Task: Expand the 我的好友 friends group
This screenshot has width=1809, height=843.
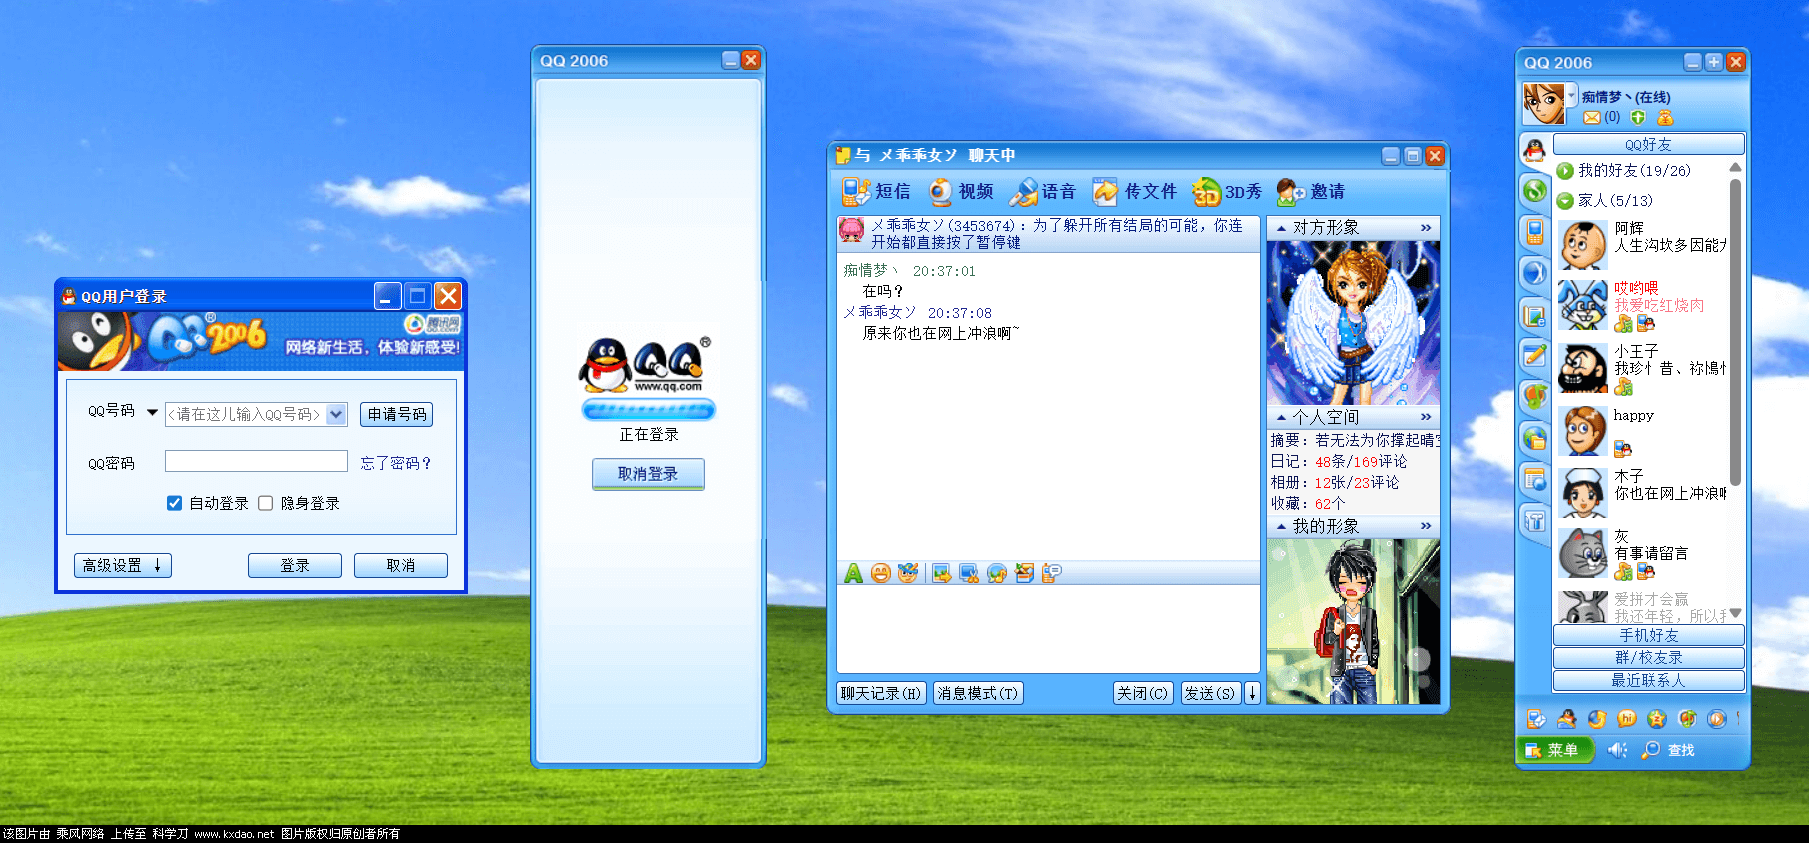Action: click(1566, 171)
